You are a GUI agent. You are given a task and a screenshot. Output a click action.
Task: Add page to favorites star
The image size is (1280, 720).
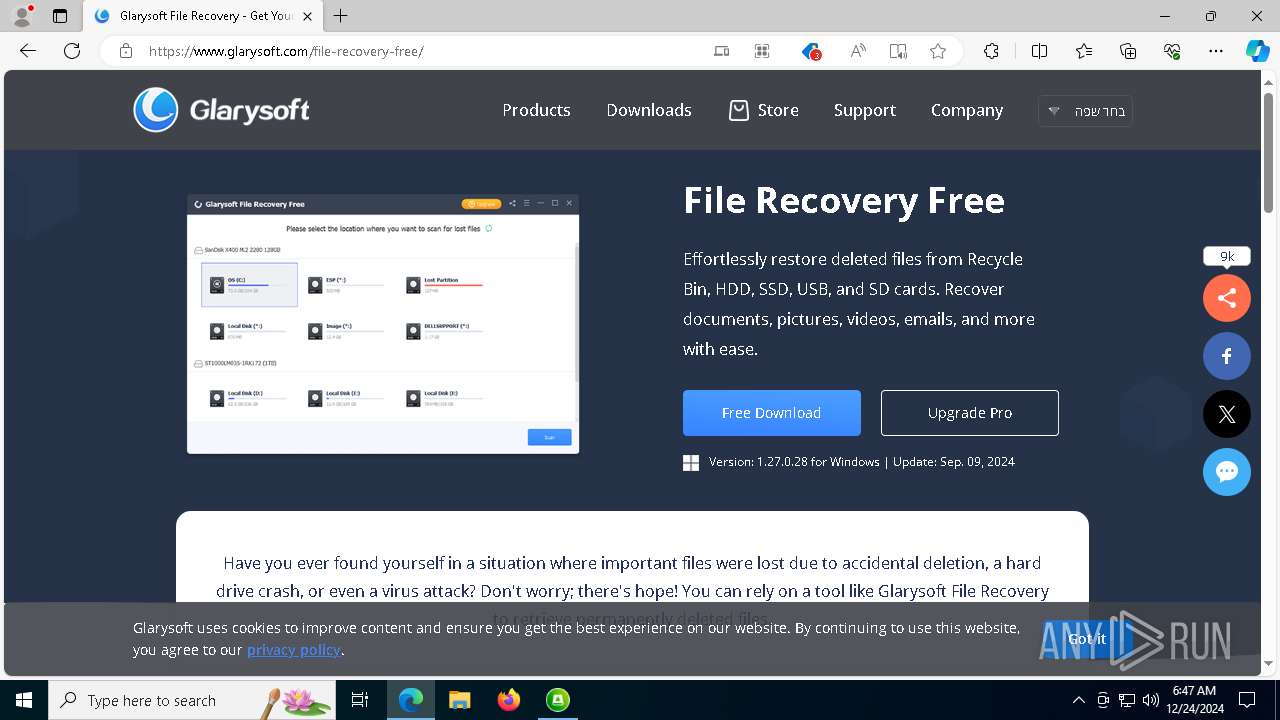(x=938, y=51)
